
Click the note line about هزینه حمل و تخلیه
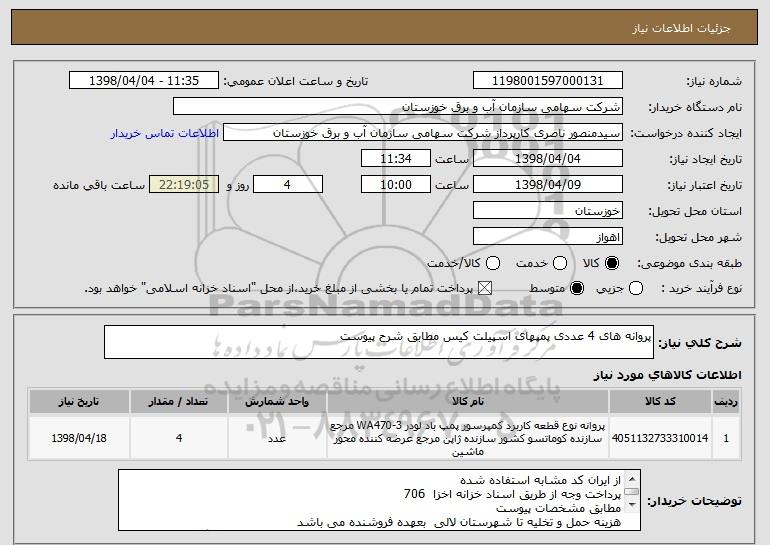459,522
